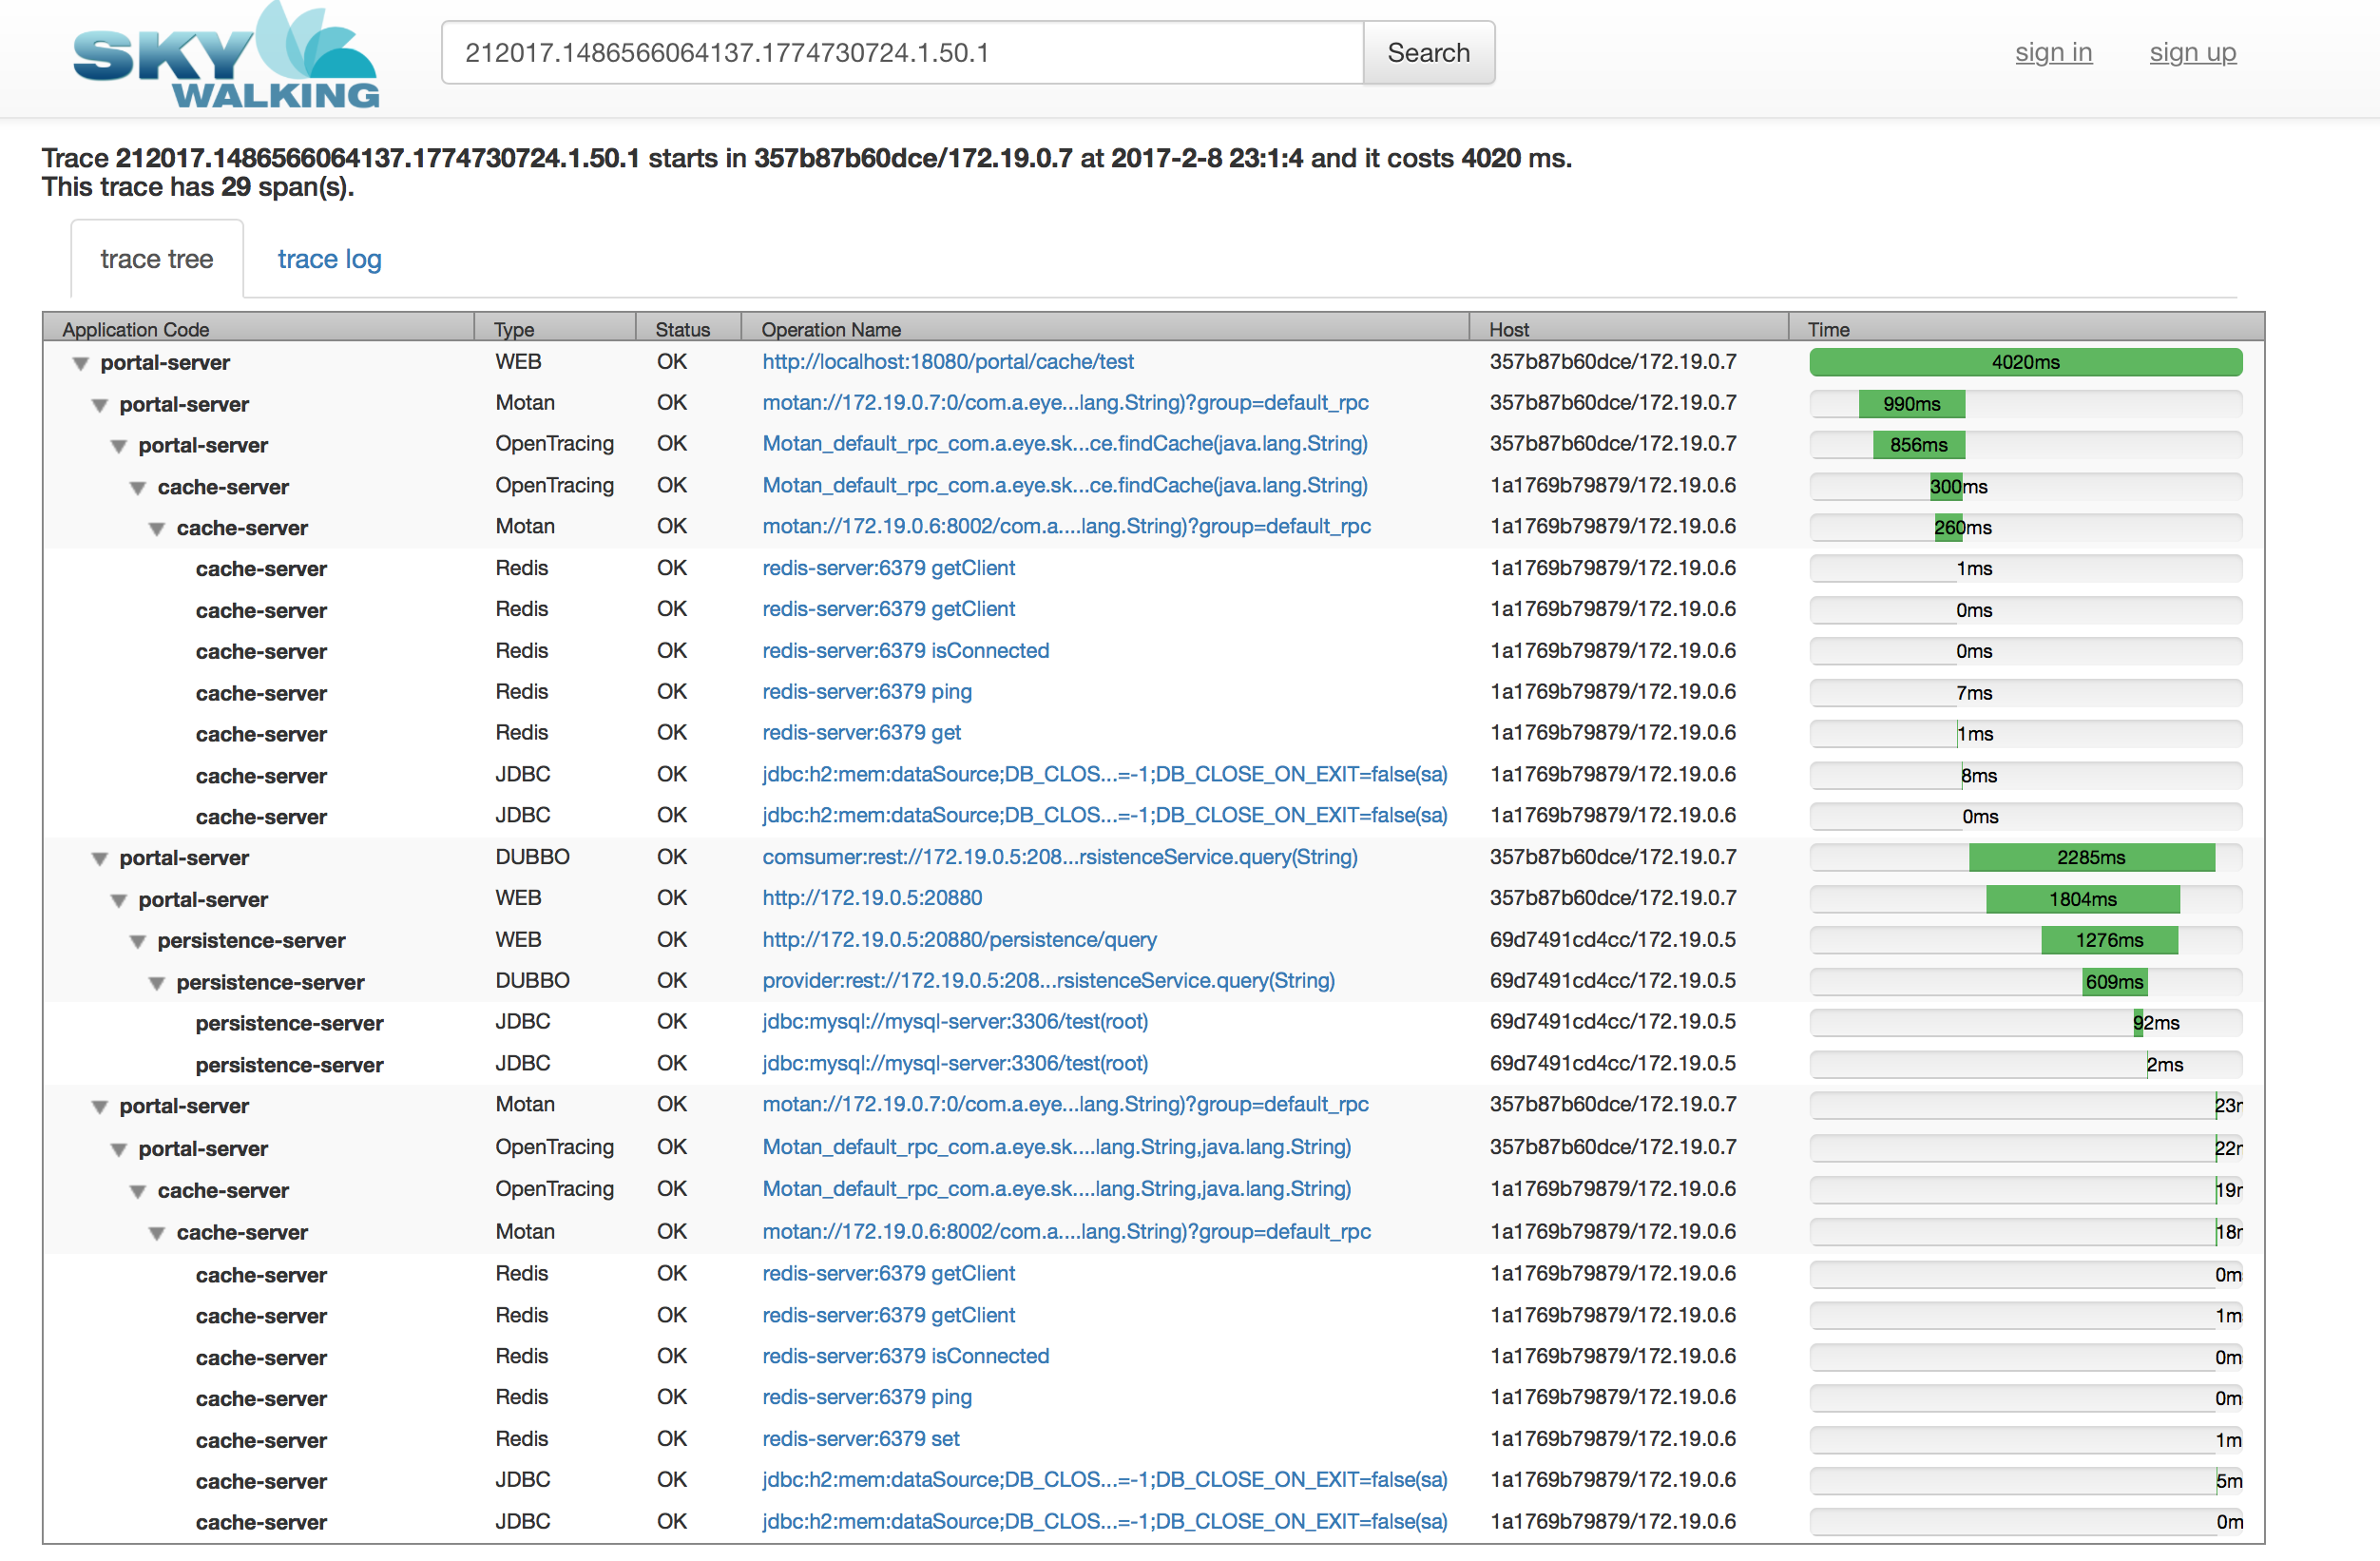Switch to the trace log tab
The height and width of the screenshot is (1561, 2380).
point(330,259)
